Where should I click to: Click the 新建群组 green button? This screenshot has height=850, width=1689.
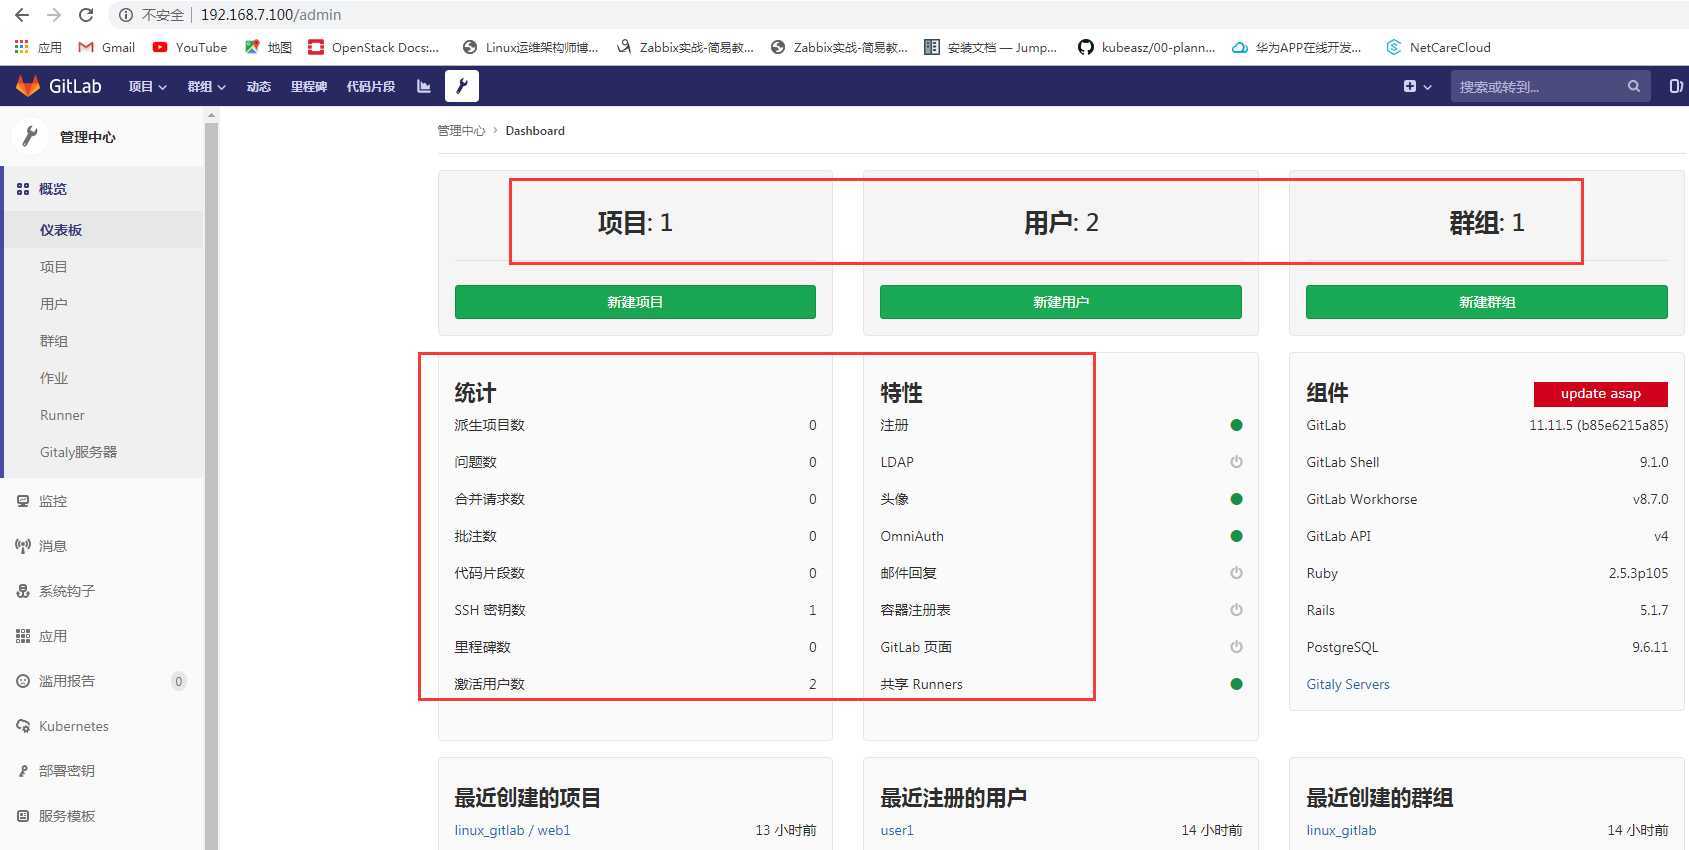click(x=1487, y=302)
